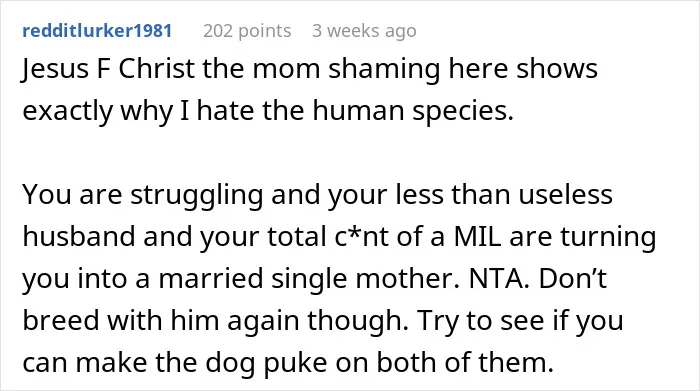Image resolution: width=700 pixels, height=391 pixels.
Task: Click the text 'married single mother'
Action: pyautogui.click(x=309, y=279)
